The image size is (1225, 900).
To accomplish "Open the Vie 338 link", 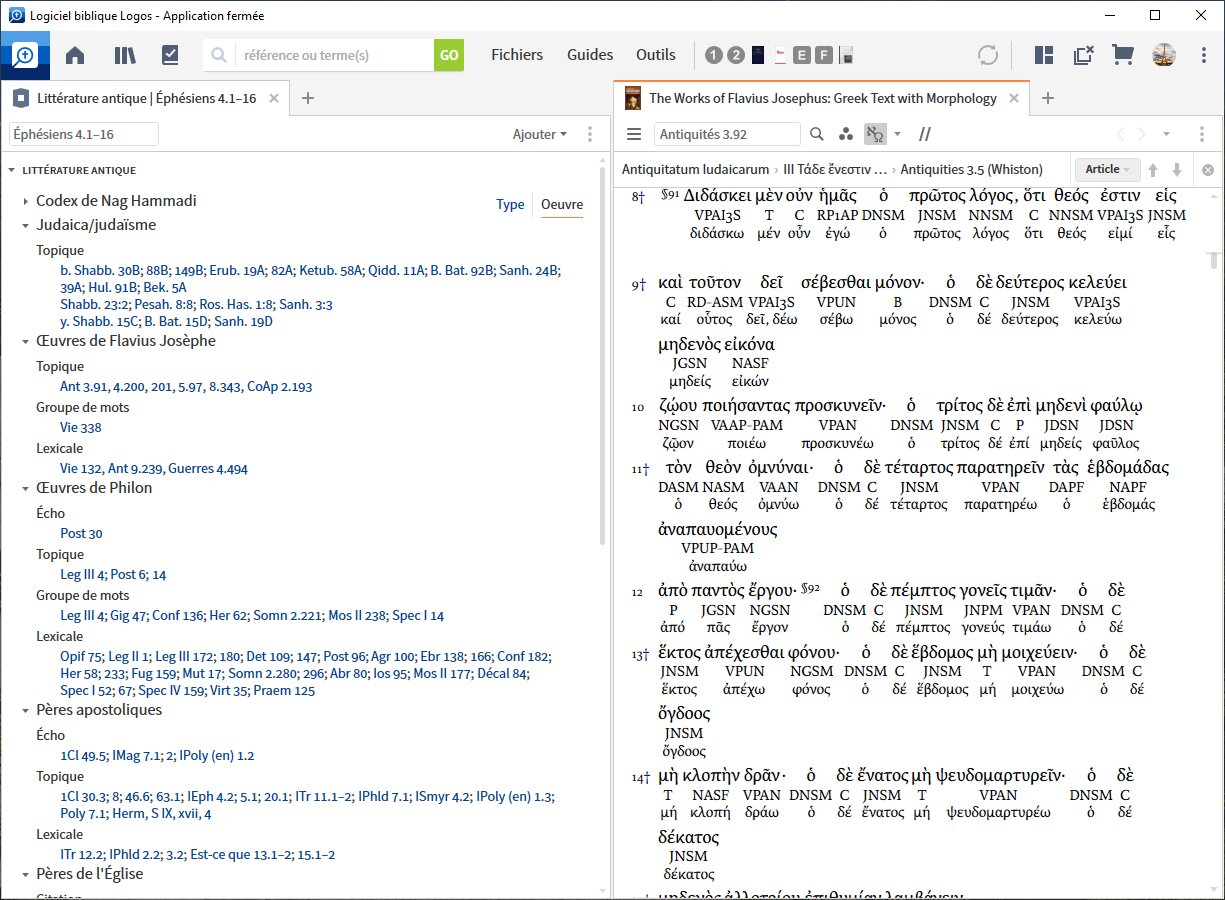I will coord(81,427).
